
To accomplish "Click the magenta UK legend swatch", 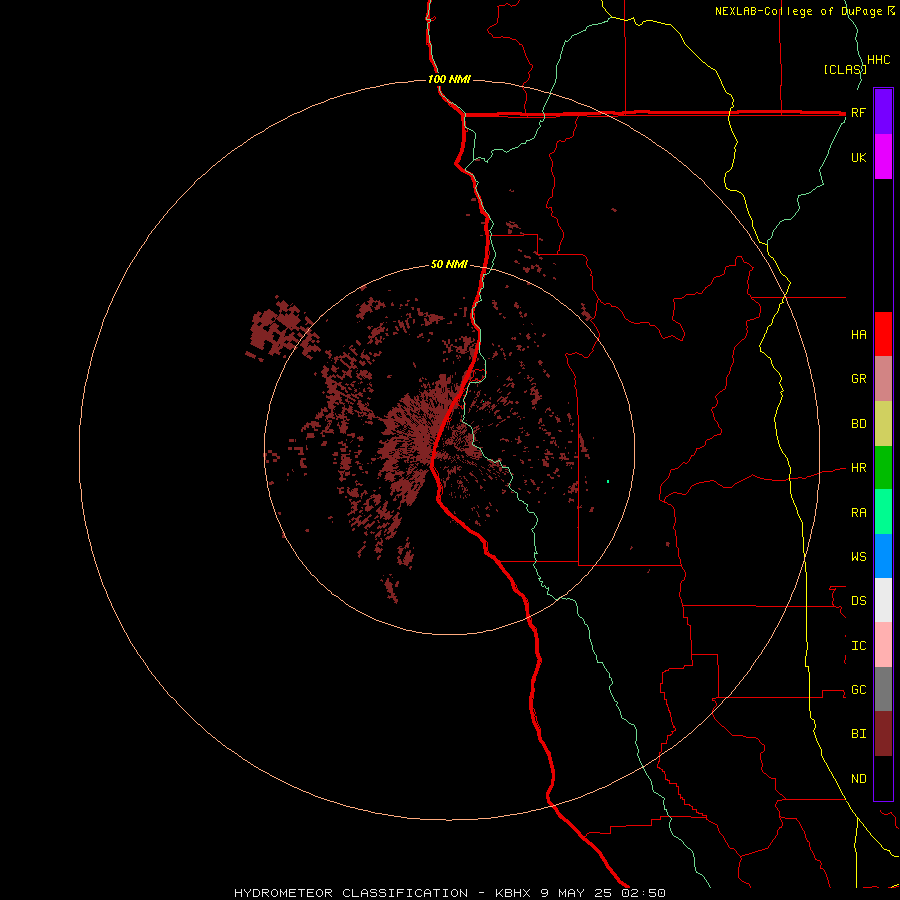I will click(x=883, y=157).
